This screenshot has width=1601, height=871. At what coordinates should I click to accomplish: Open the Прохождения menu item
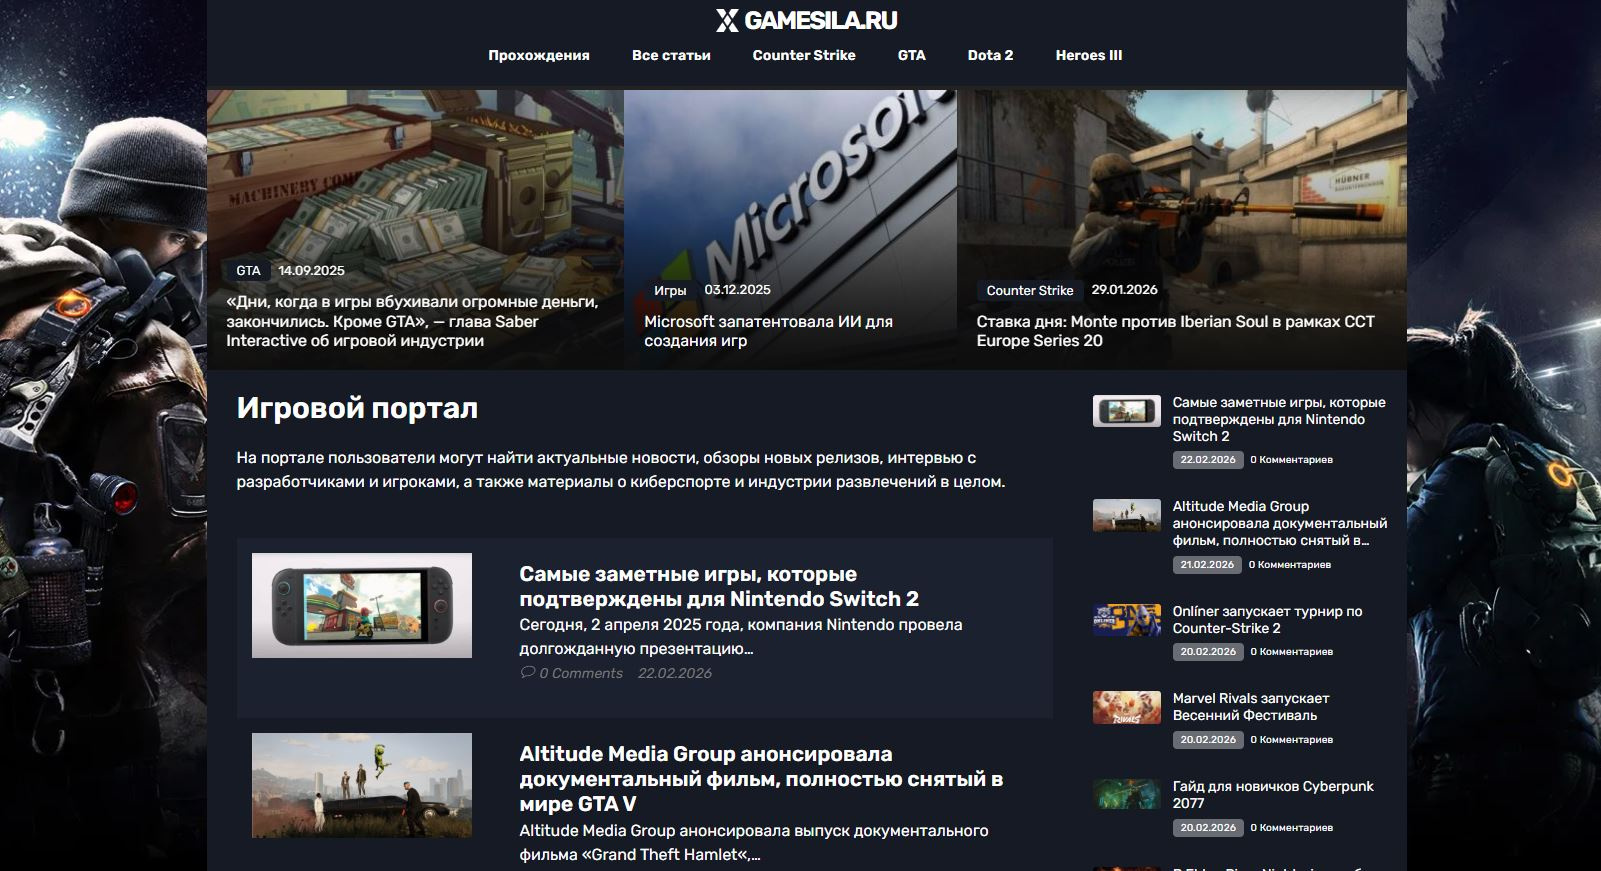point(539,55)
